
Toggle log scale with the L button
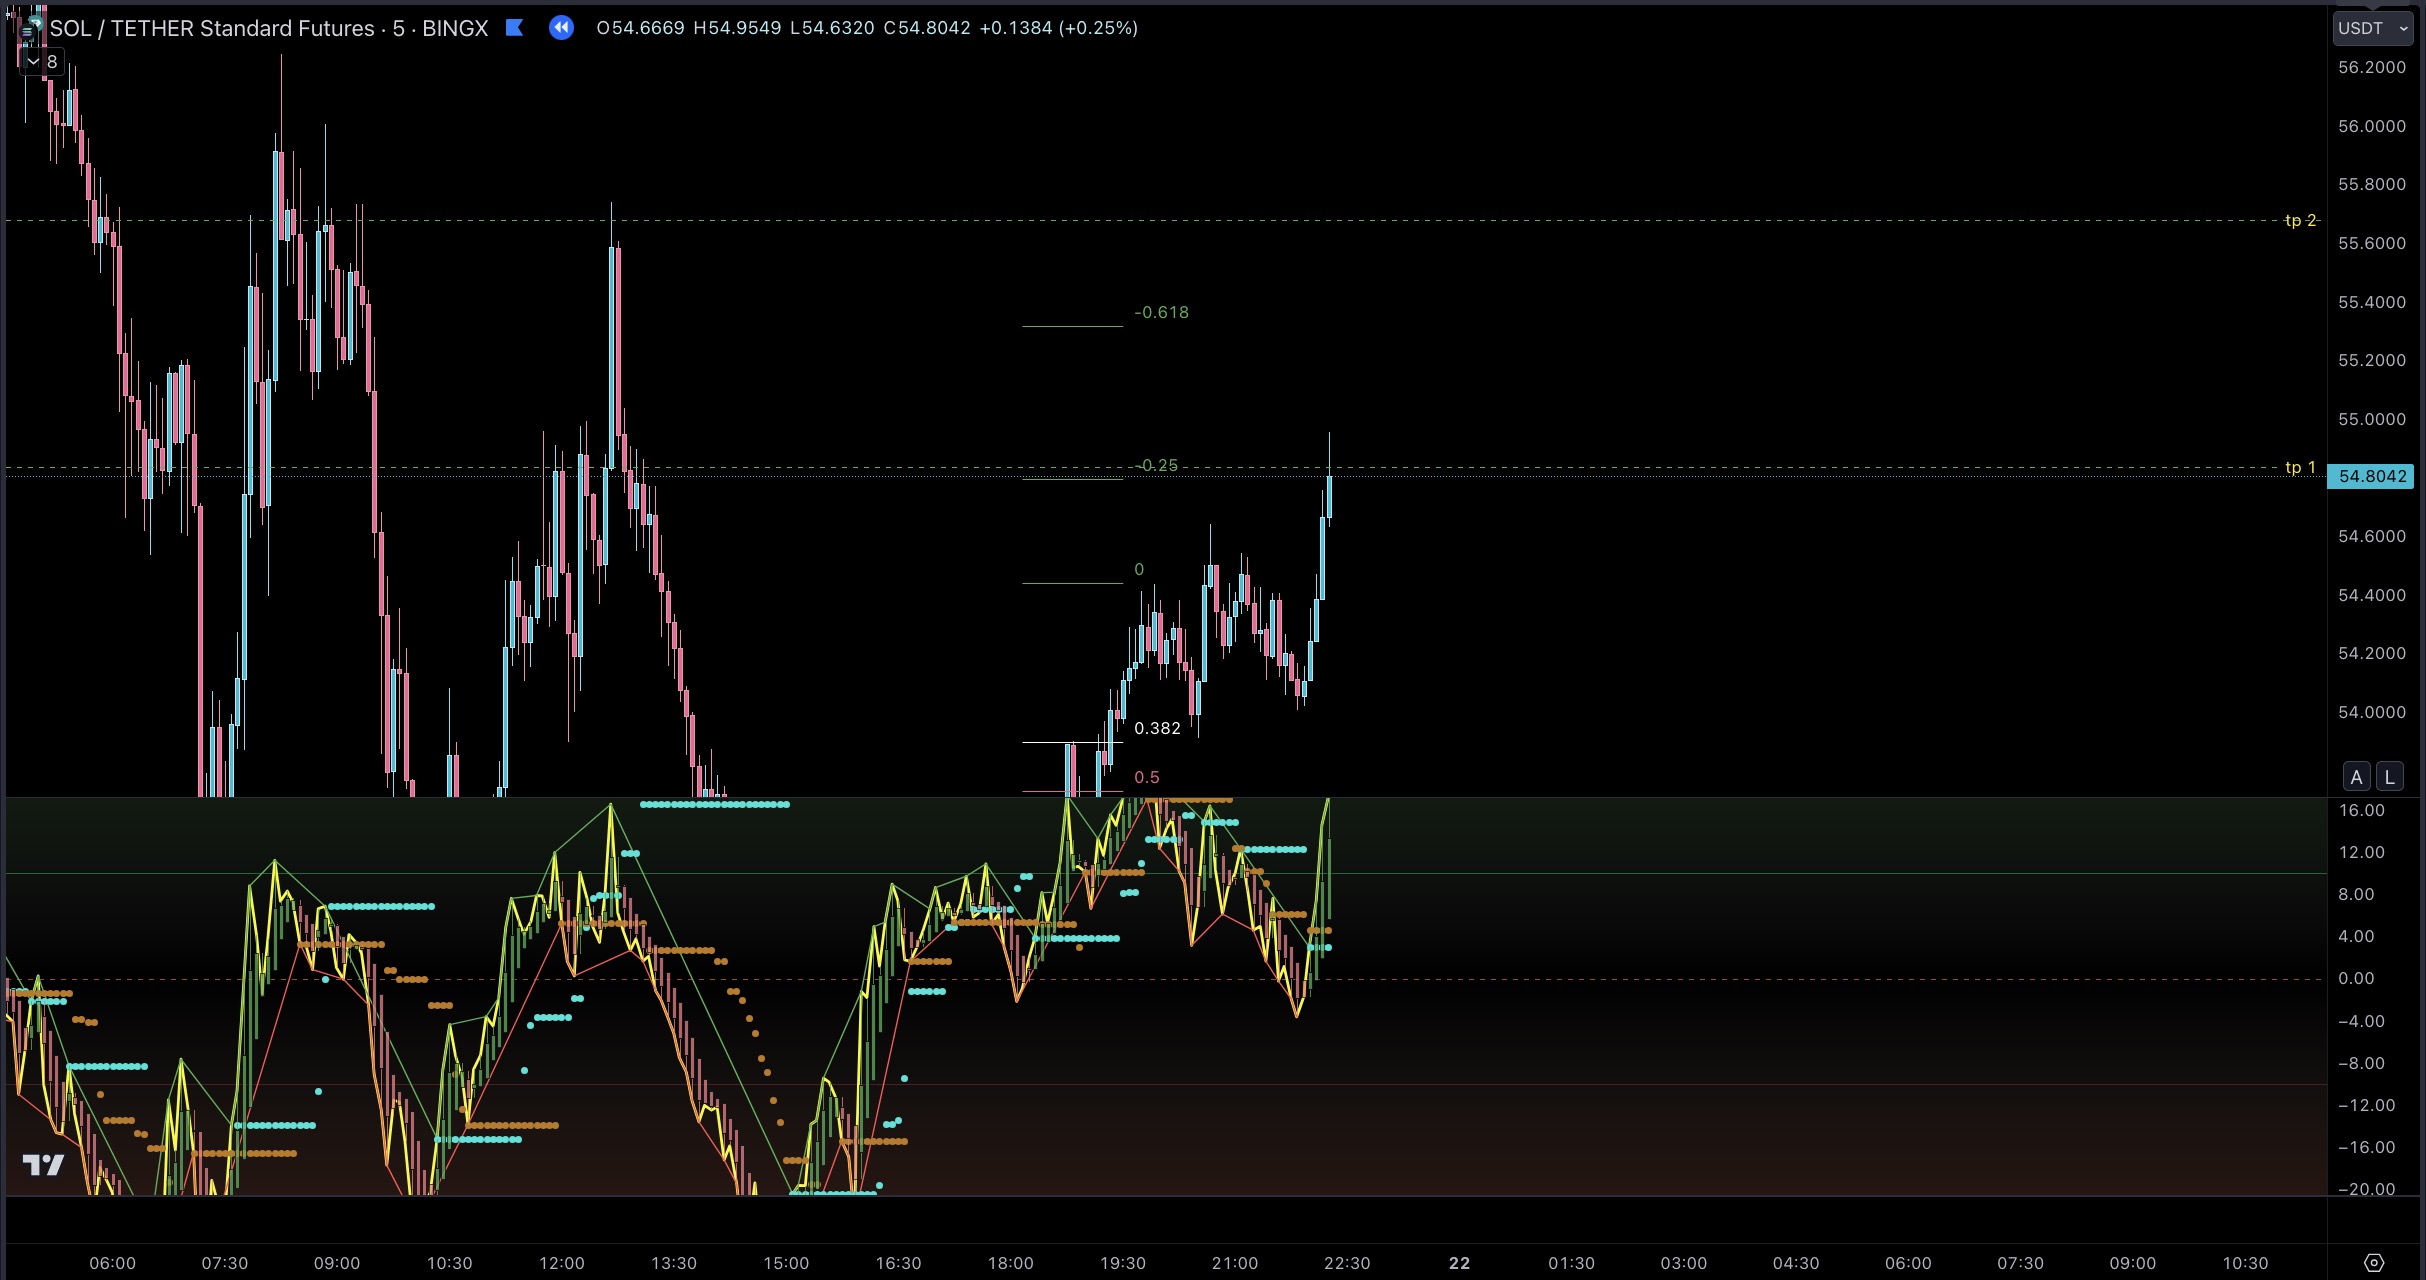click(2390, 777)
